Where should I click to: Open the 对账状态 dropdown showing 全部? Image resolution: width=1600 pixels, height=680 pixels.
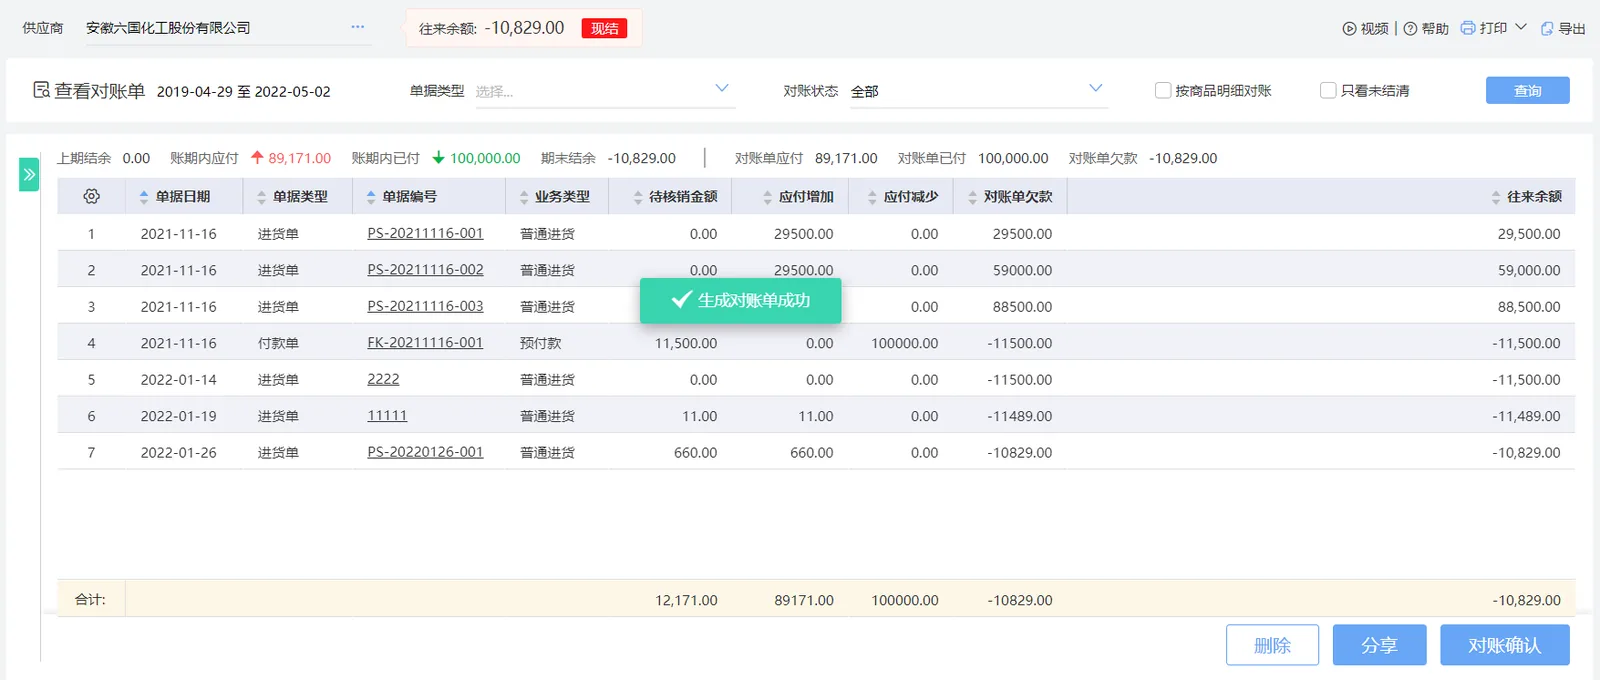978,91
